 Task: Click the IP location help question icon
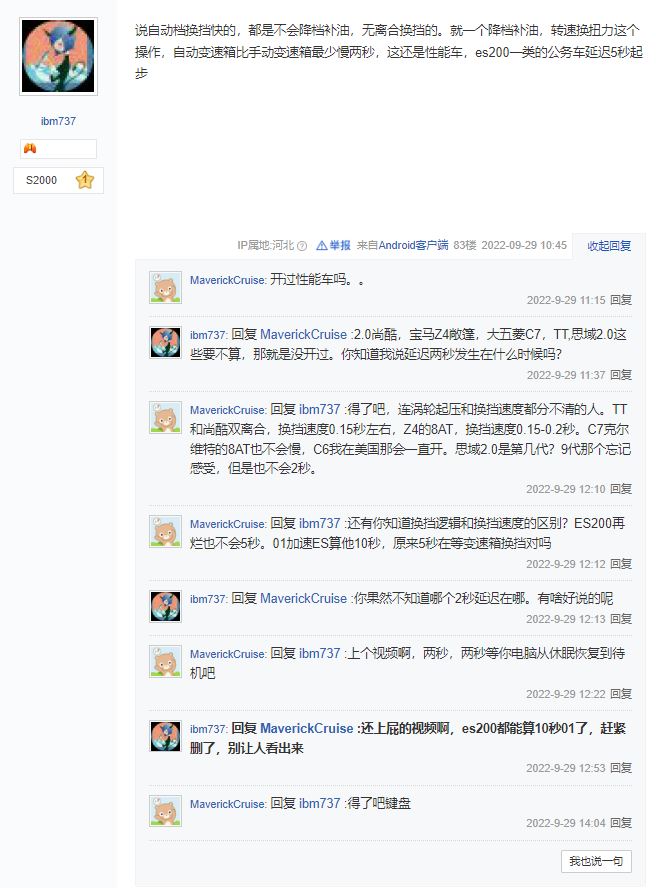click(x=302, y=246)
